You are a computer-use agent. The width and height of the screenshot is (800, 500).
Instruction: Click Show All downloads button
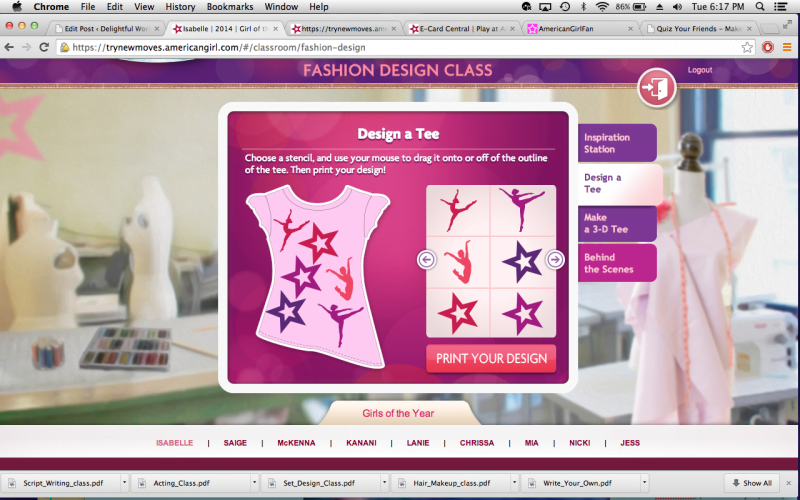click(752, 483)
